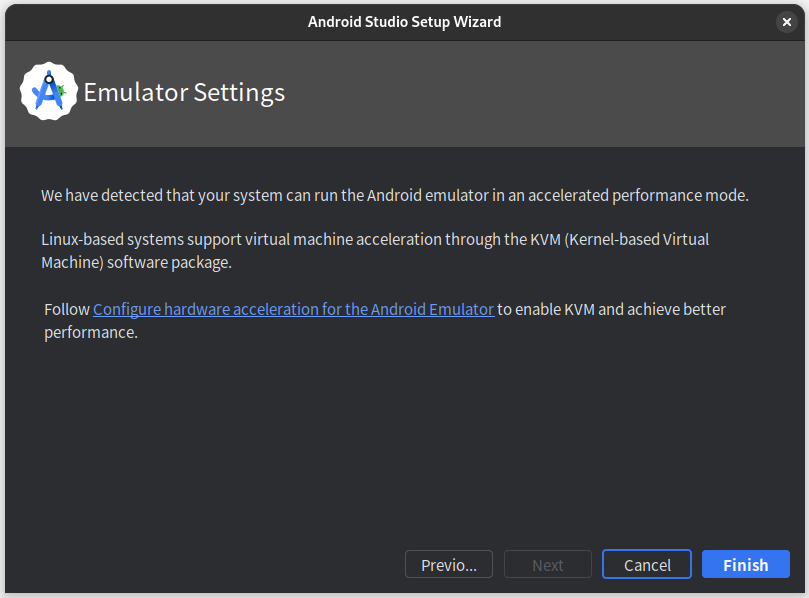Click the Finish button
809x598 pixels.
[x=745, y=565]
